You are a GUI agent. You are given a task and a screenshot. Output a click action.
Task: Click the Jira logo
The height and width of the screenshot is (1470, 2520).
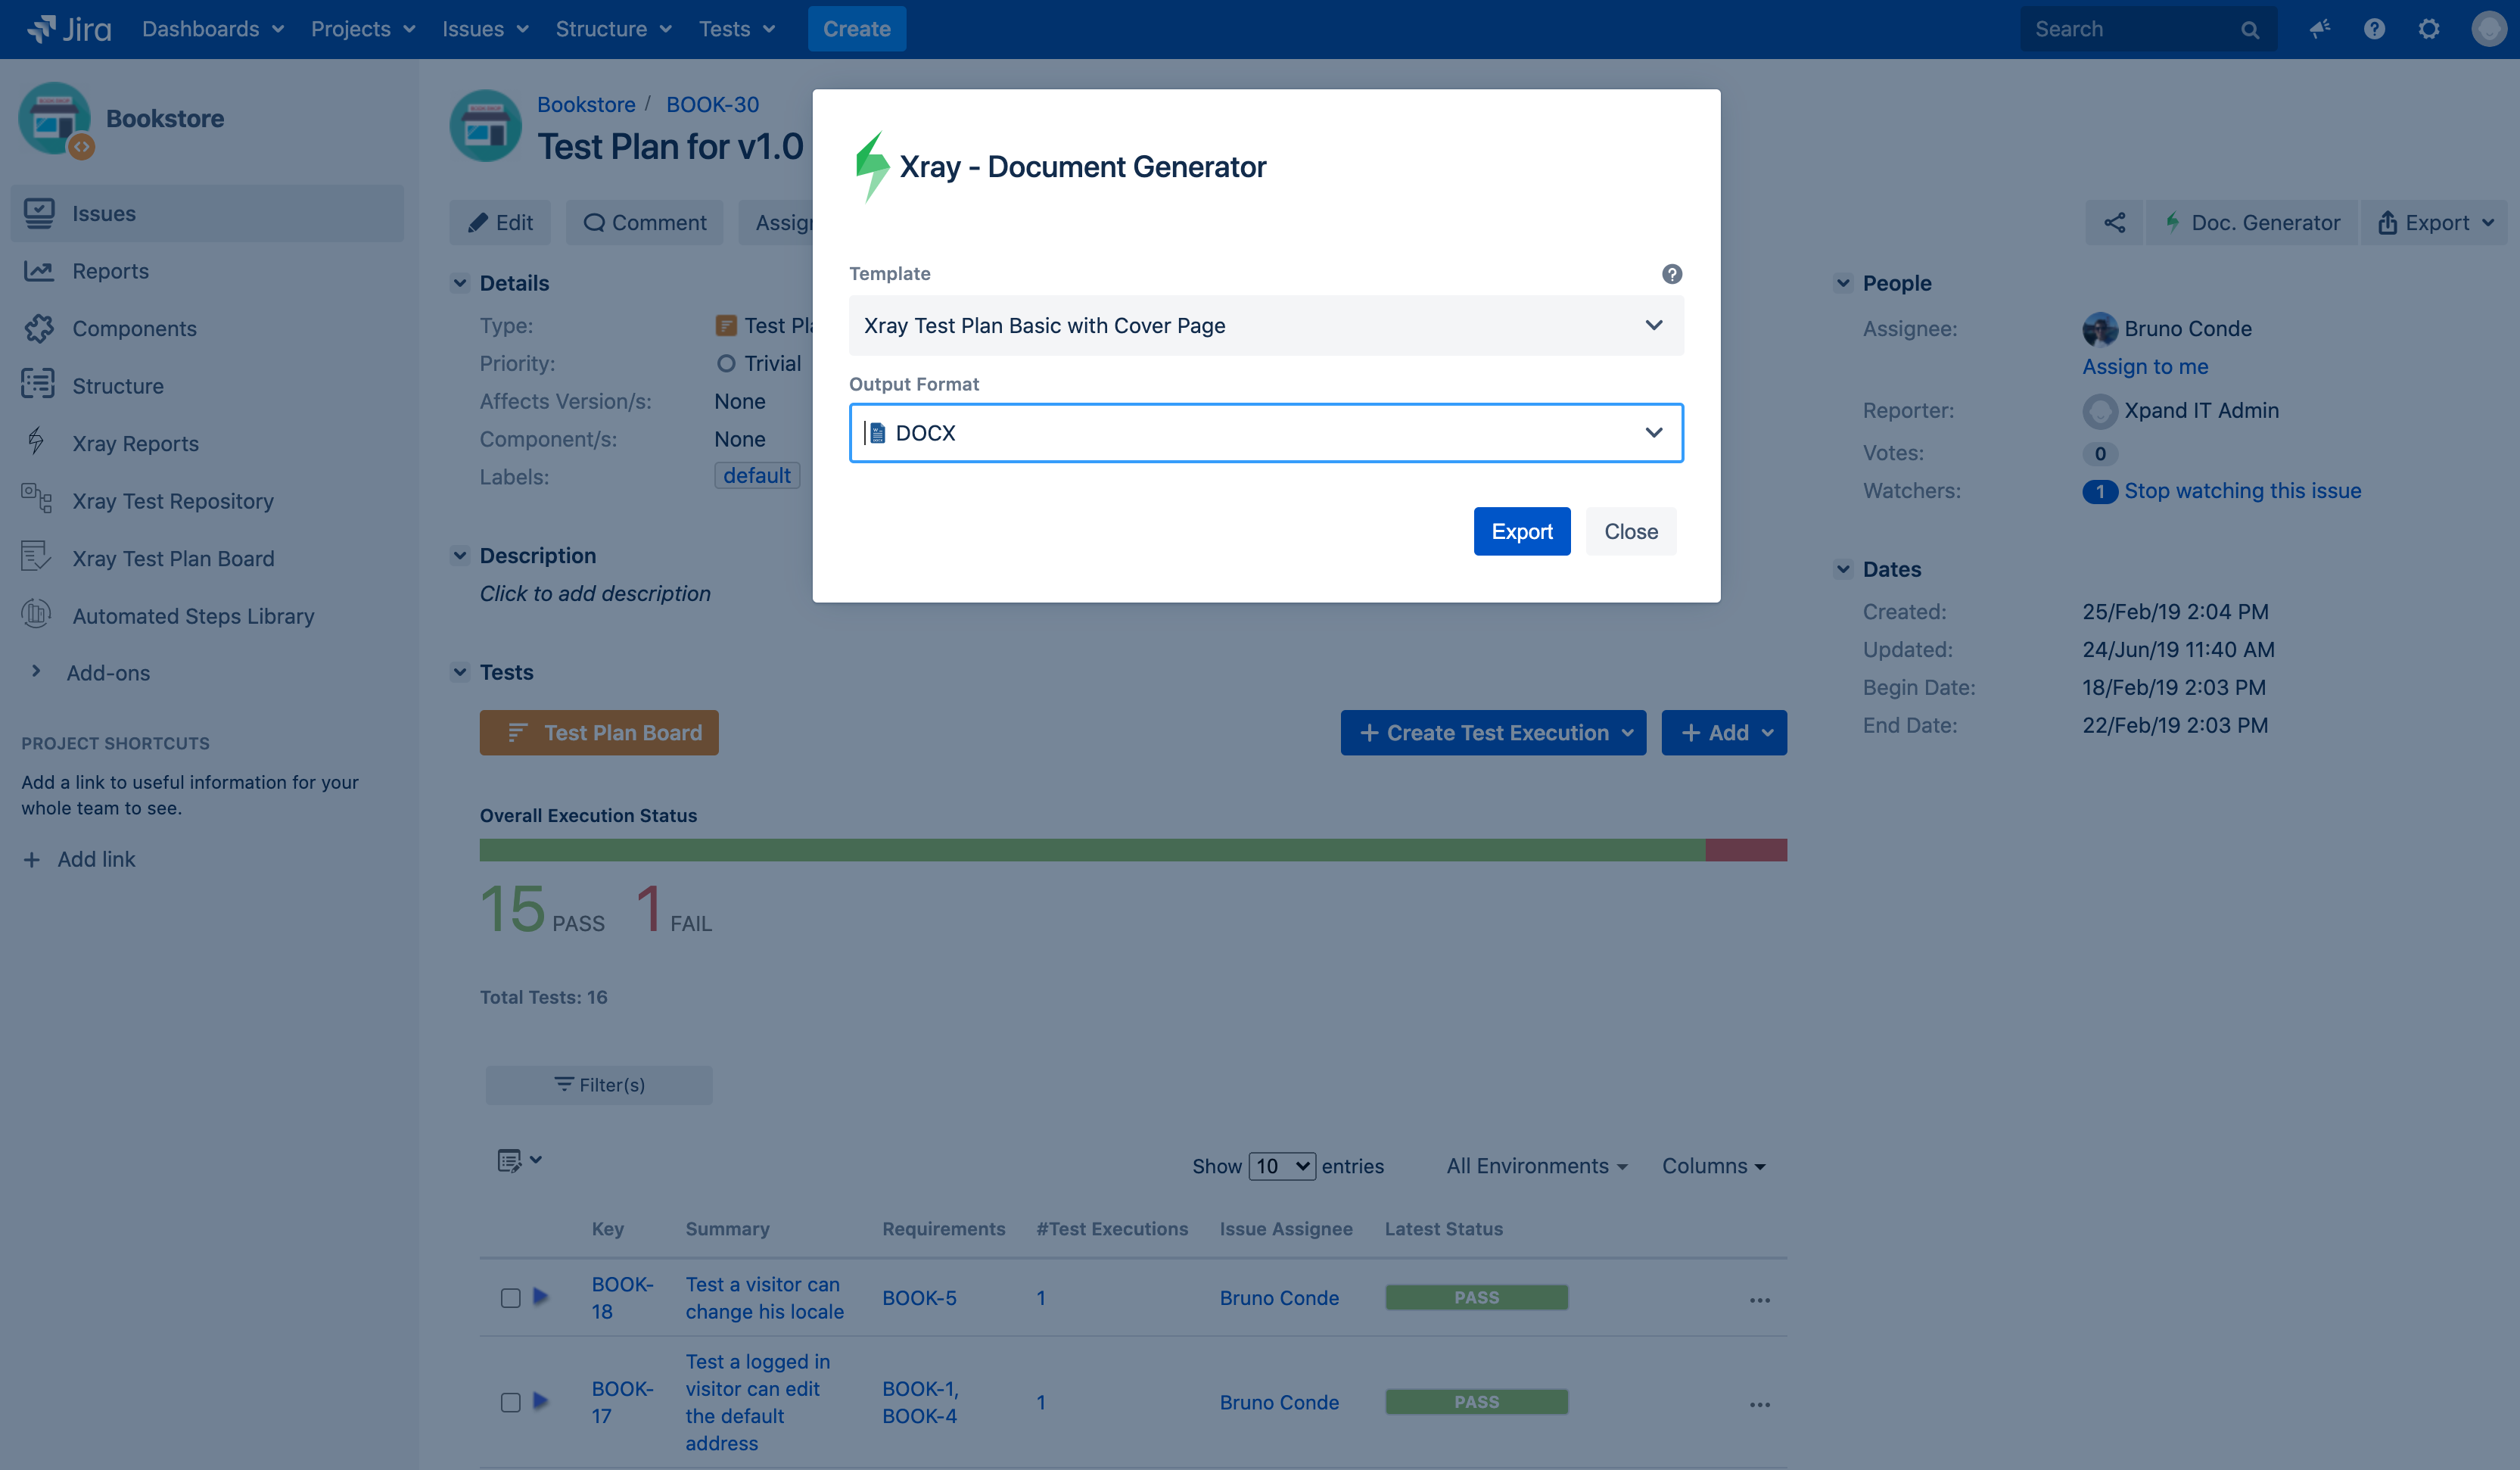pos(69,29)
